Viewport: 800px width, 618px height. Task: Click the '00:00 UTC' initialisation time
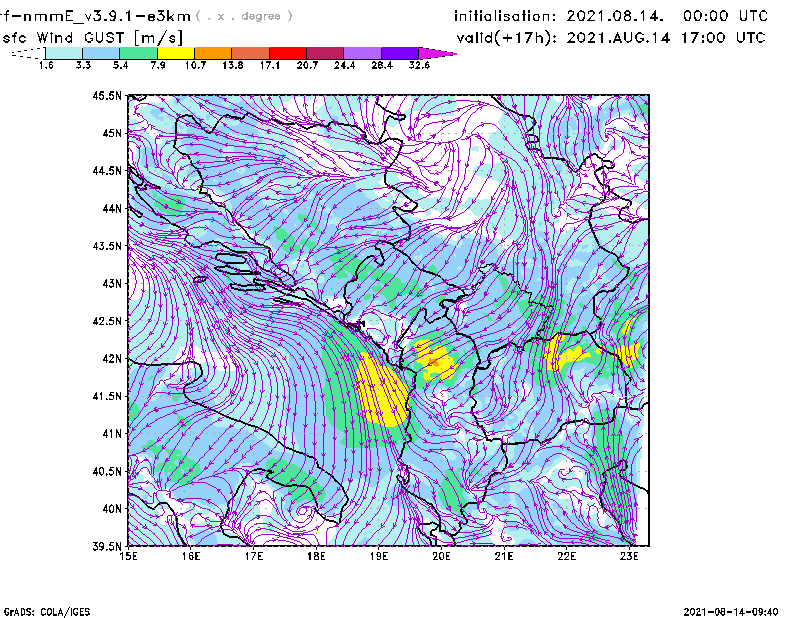click(x=725, y=16)
